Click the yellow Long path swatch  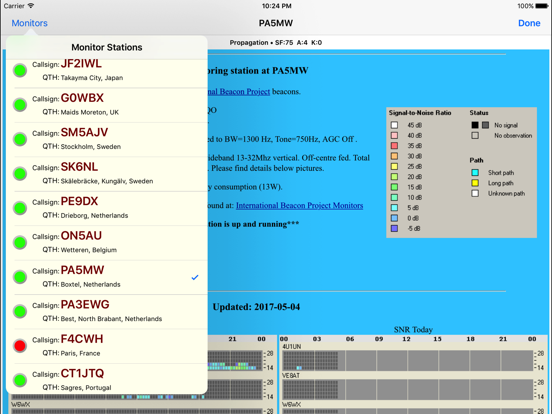coord(475,183)
